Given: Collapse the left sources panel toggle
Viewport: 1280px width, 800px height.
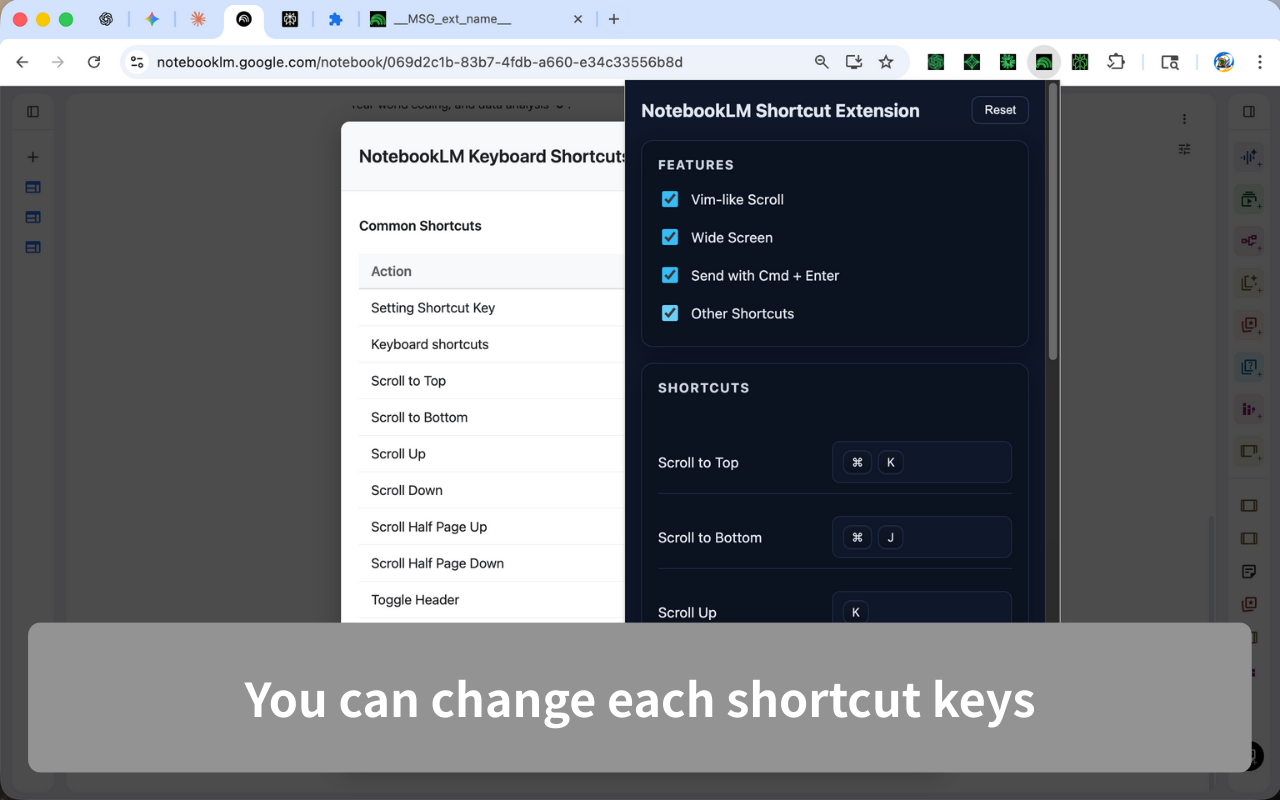Looking at the screenshot, I should (33, 112).
